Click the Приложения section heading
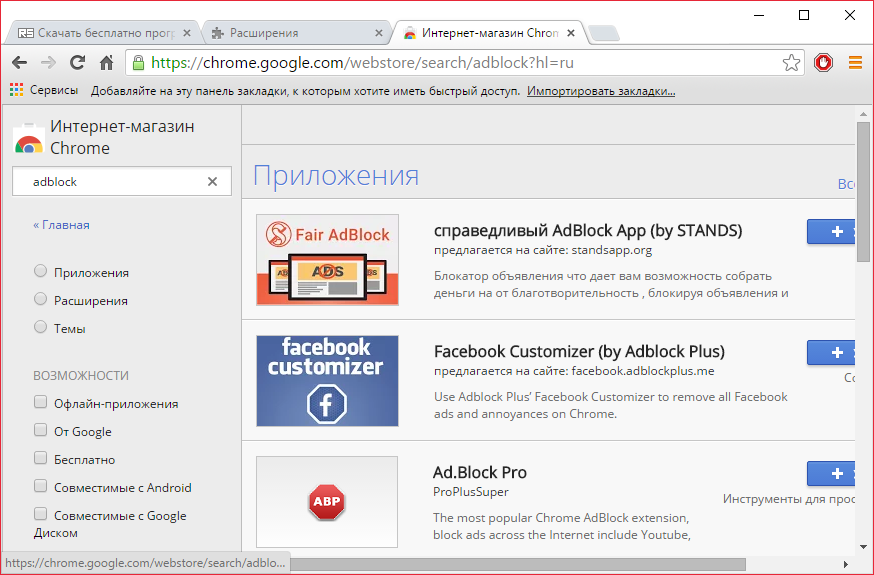874x575 pixels. tap(336, 176)
